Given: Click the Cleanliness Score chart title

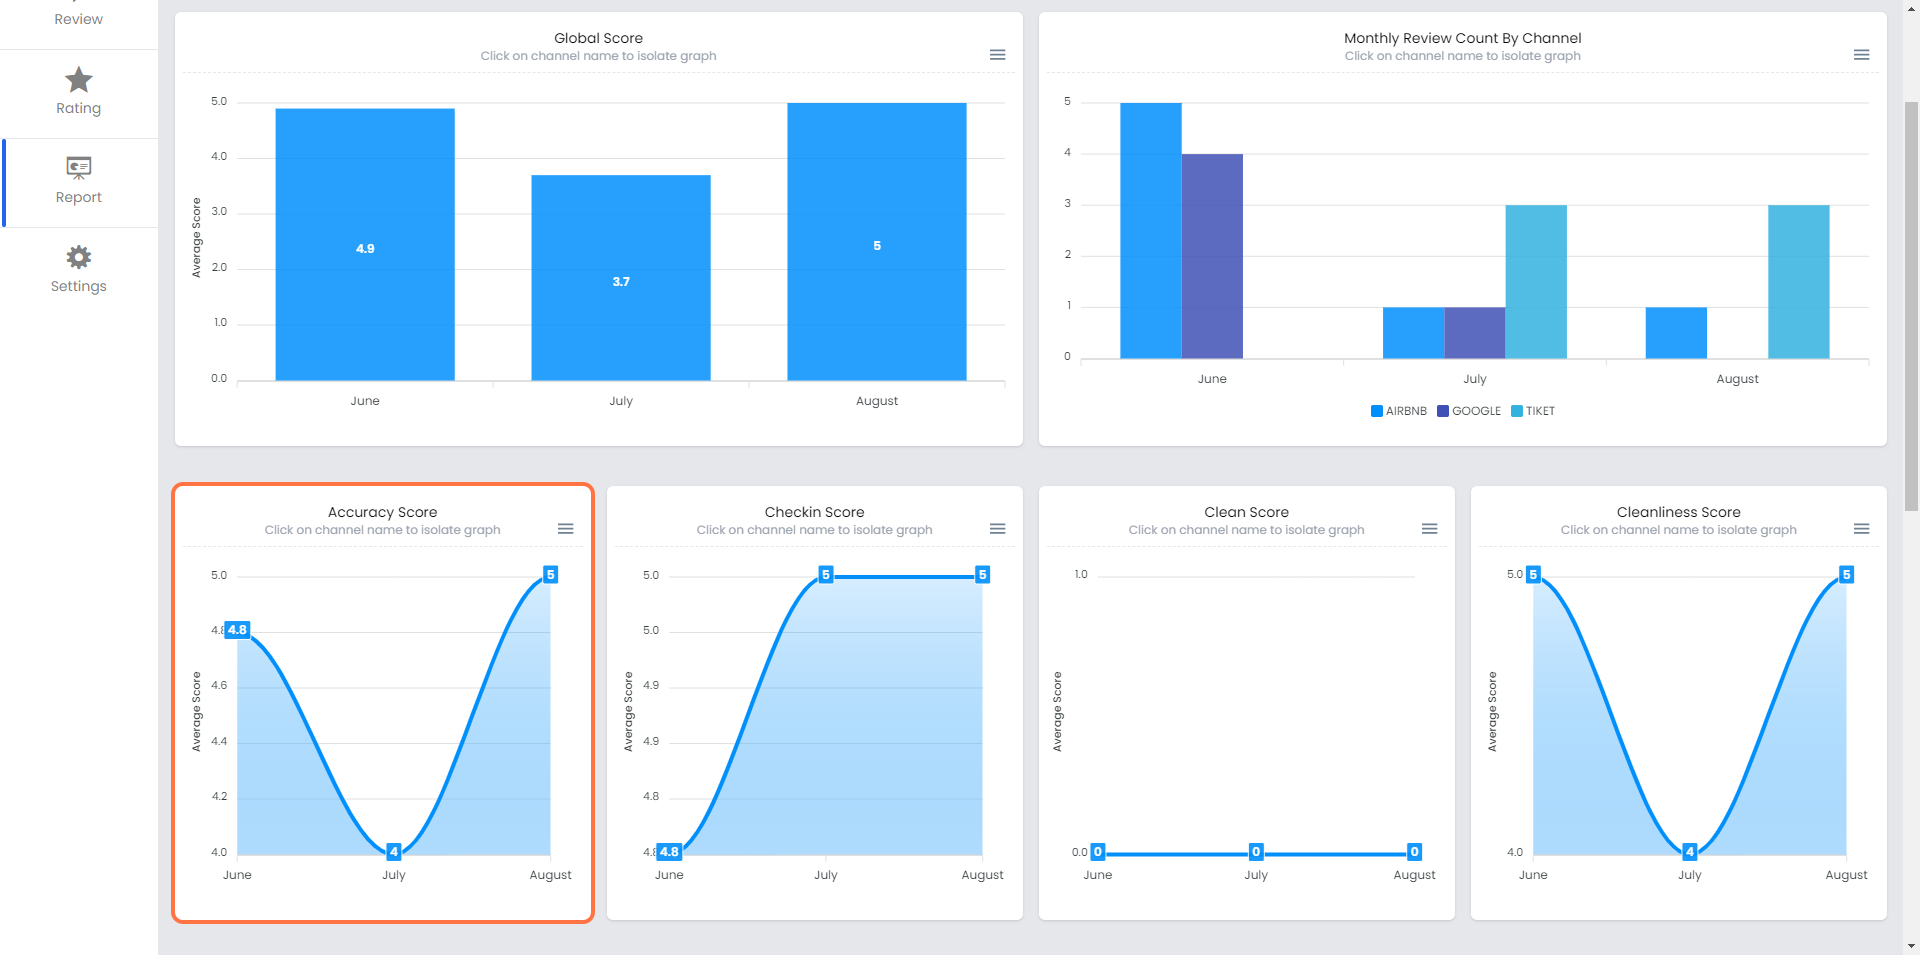Looking at the screenshot, I should (x=1678, y=512).
